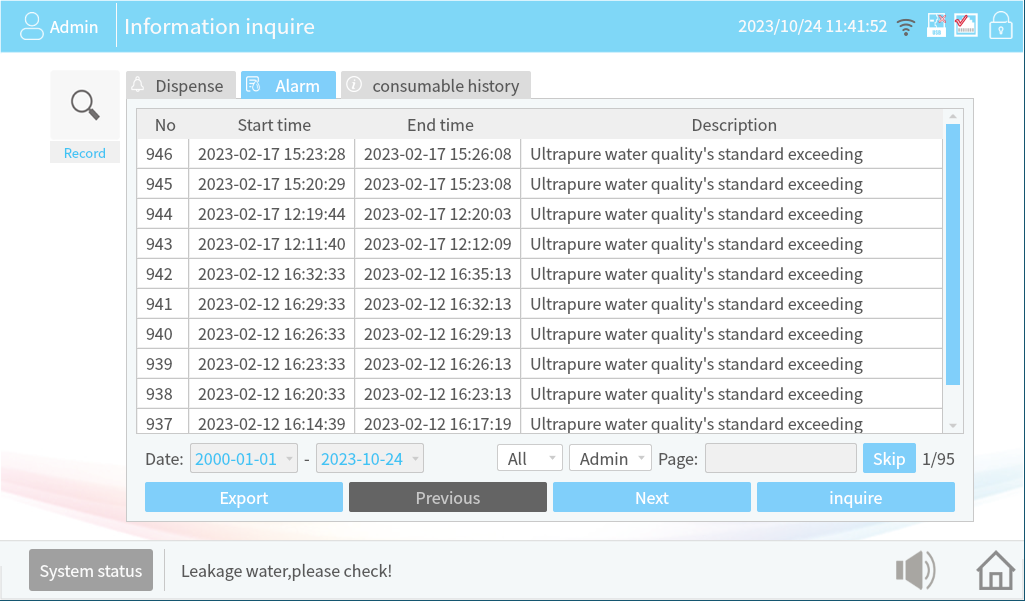Click the Description column header

[734, 125]
